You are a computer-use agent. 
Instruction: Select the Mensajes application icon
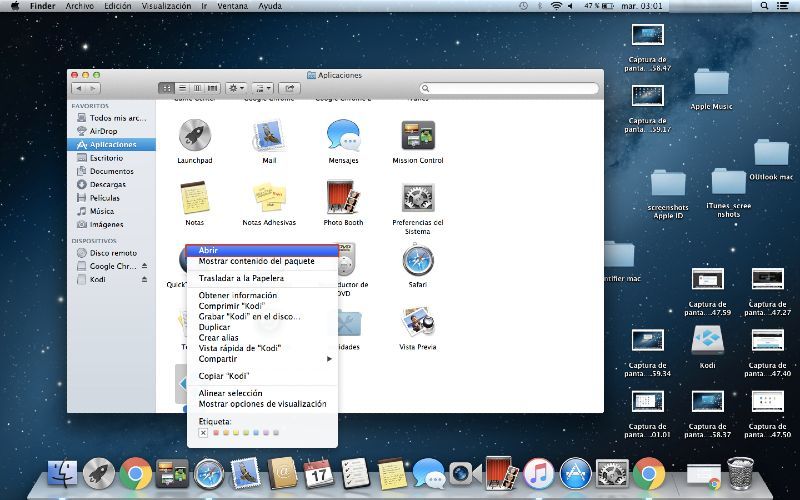coord(343,135)
